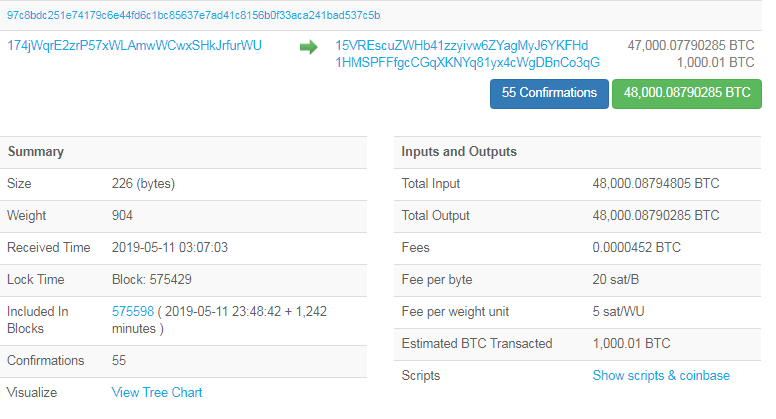
Task: Click the Size value 226 (bytes)
Action: (145, 184)
